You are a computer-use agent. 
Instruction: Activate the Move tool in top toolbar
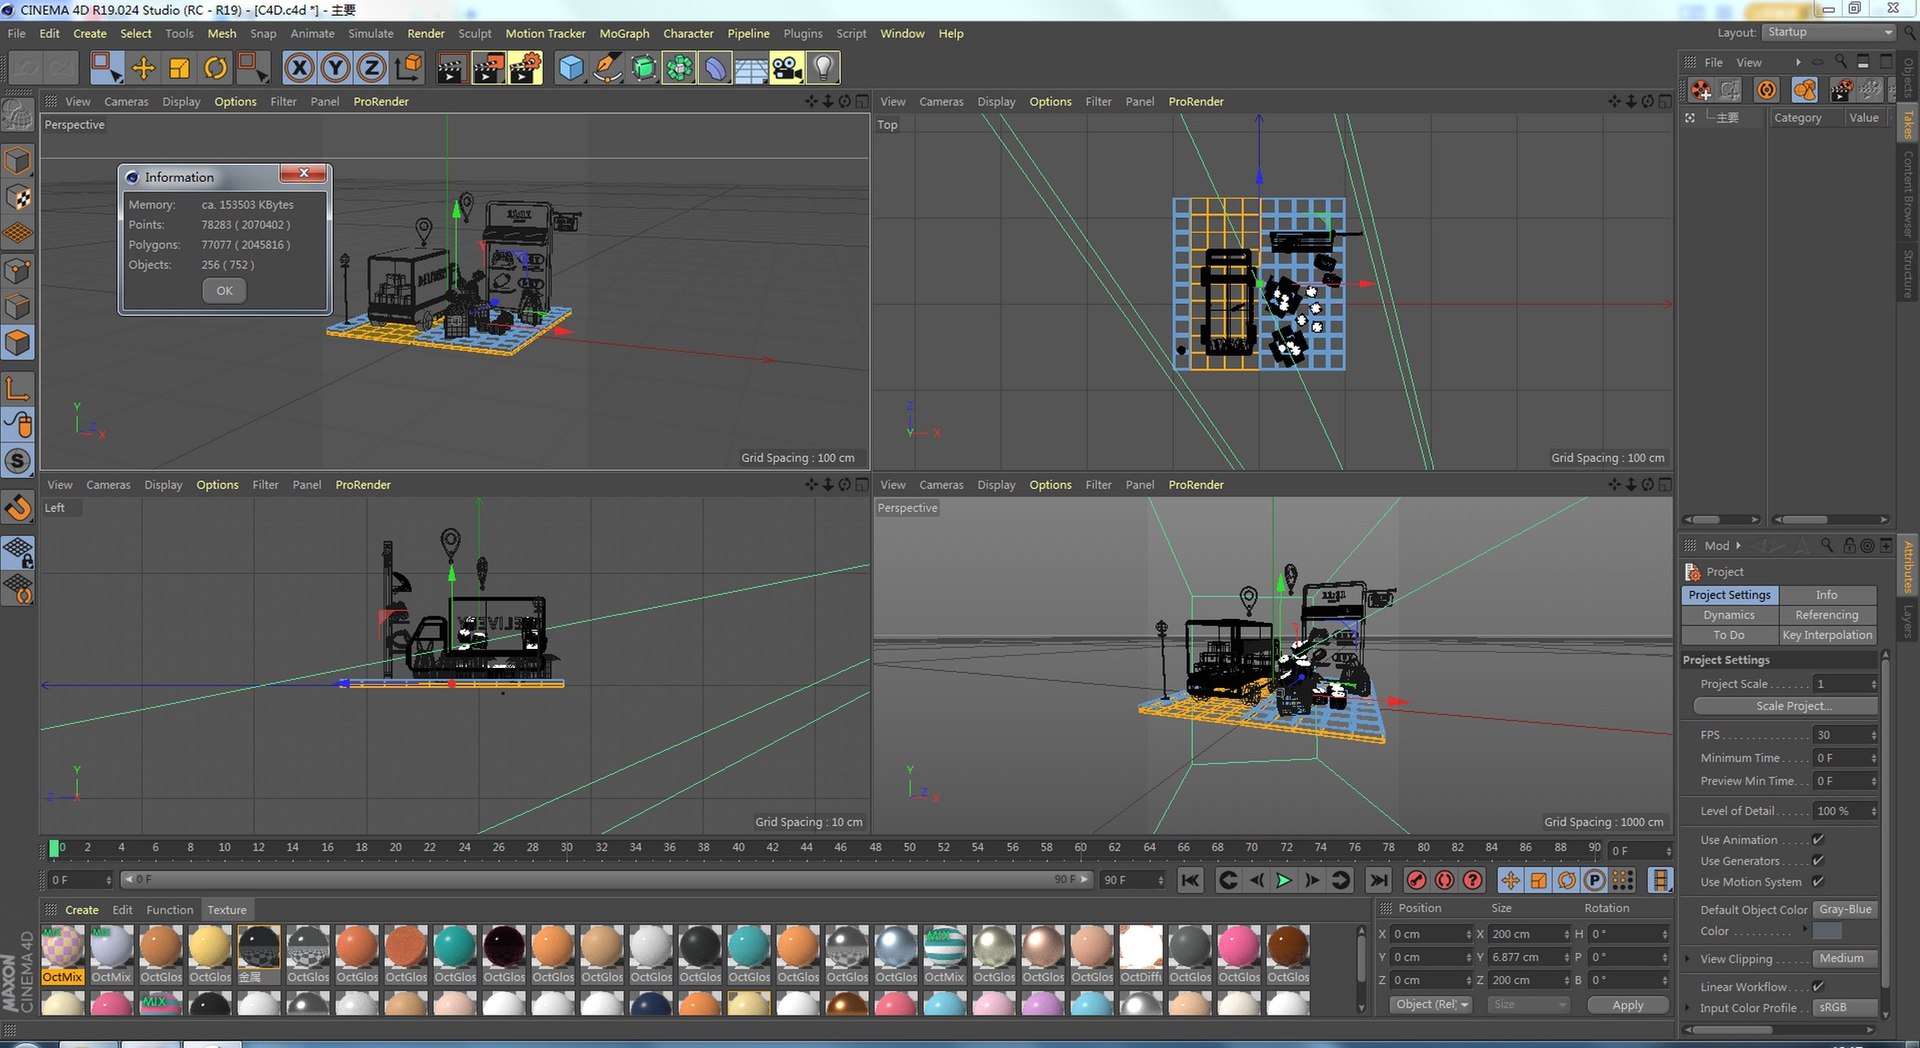tap(143, 68)
